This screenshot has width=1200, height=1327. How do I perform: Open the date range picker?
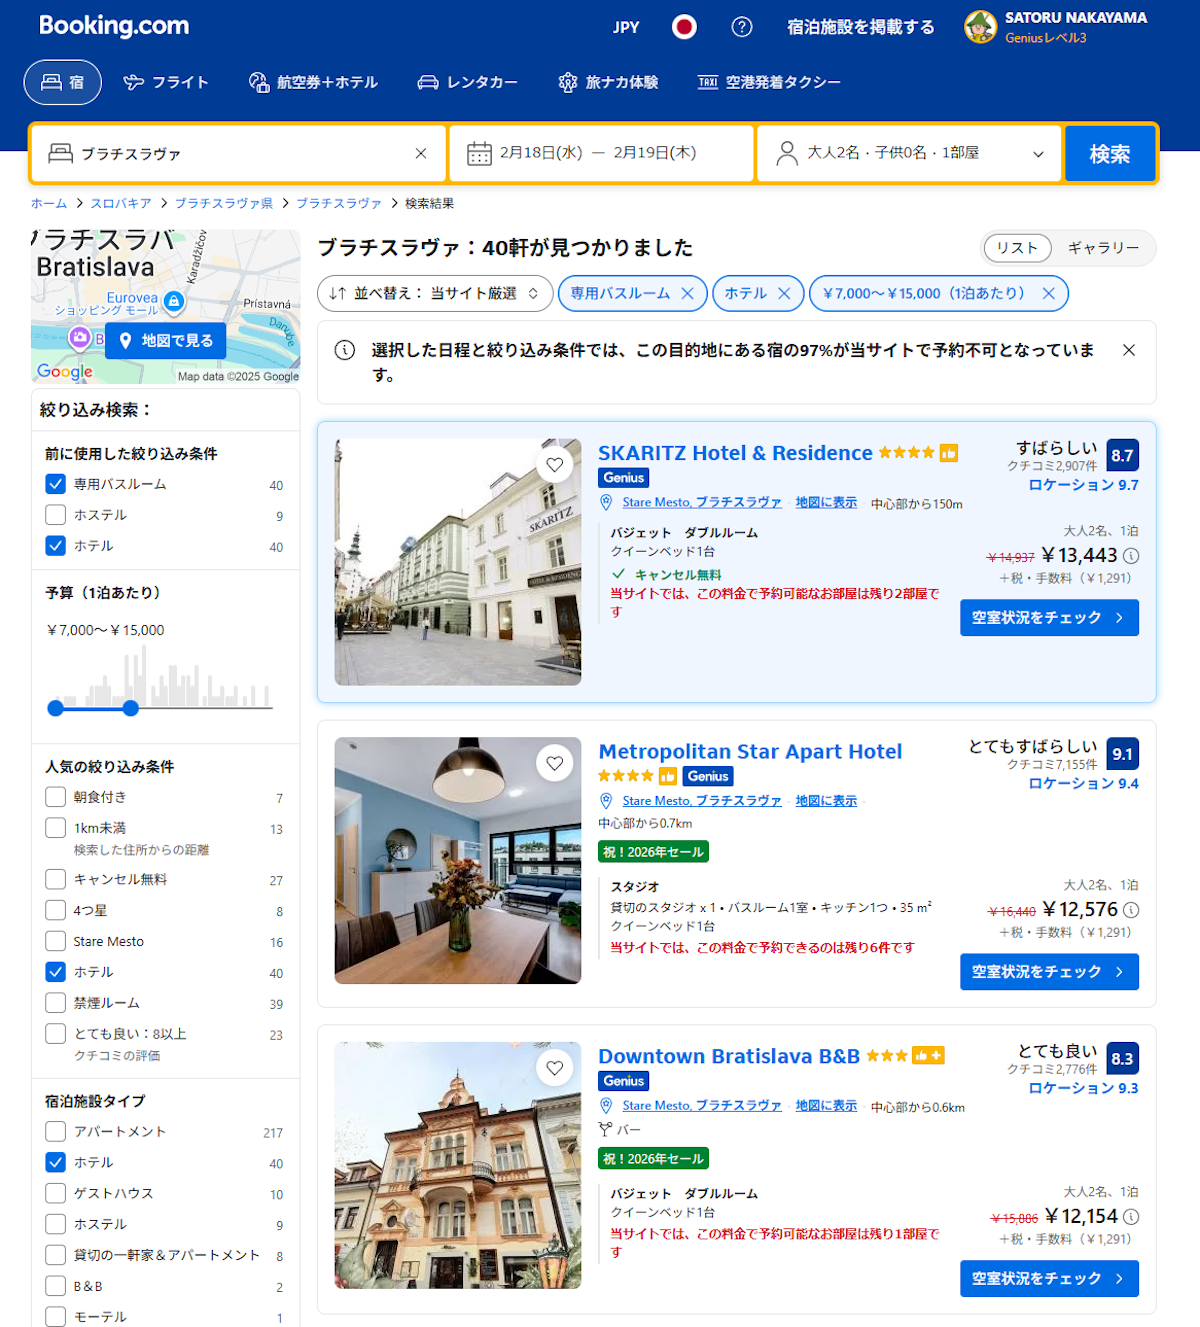coord(601,153)
